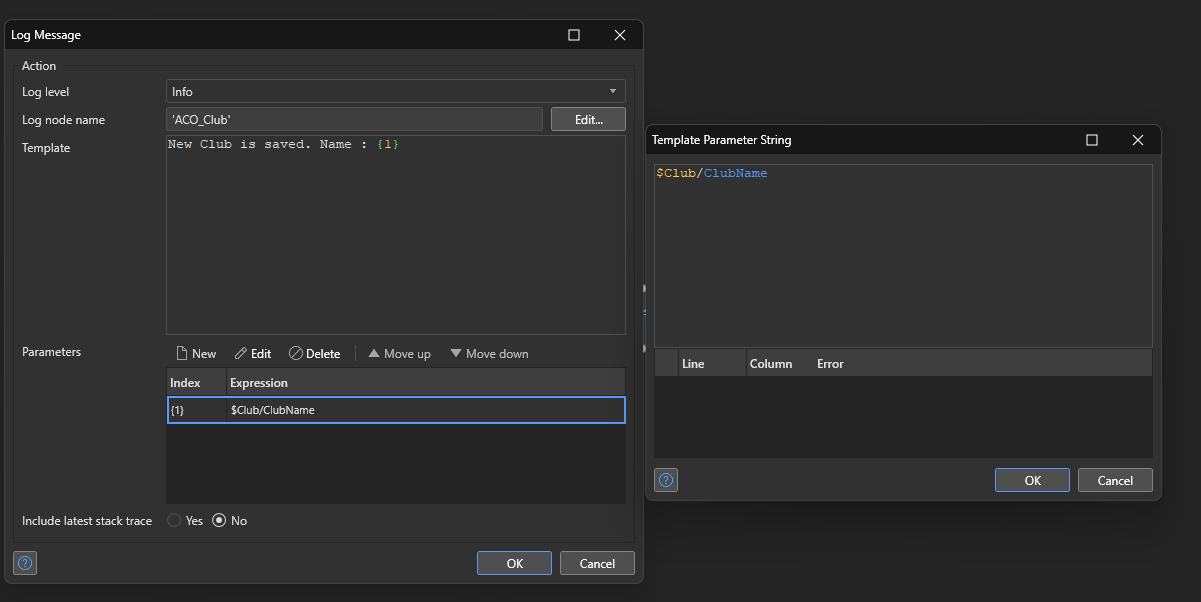The width and height of the screenshot is (1201, 602).
Task: Delete the selected parameter
Action: 314,353
